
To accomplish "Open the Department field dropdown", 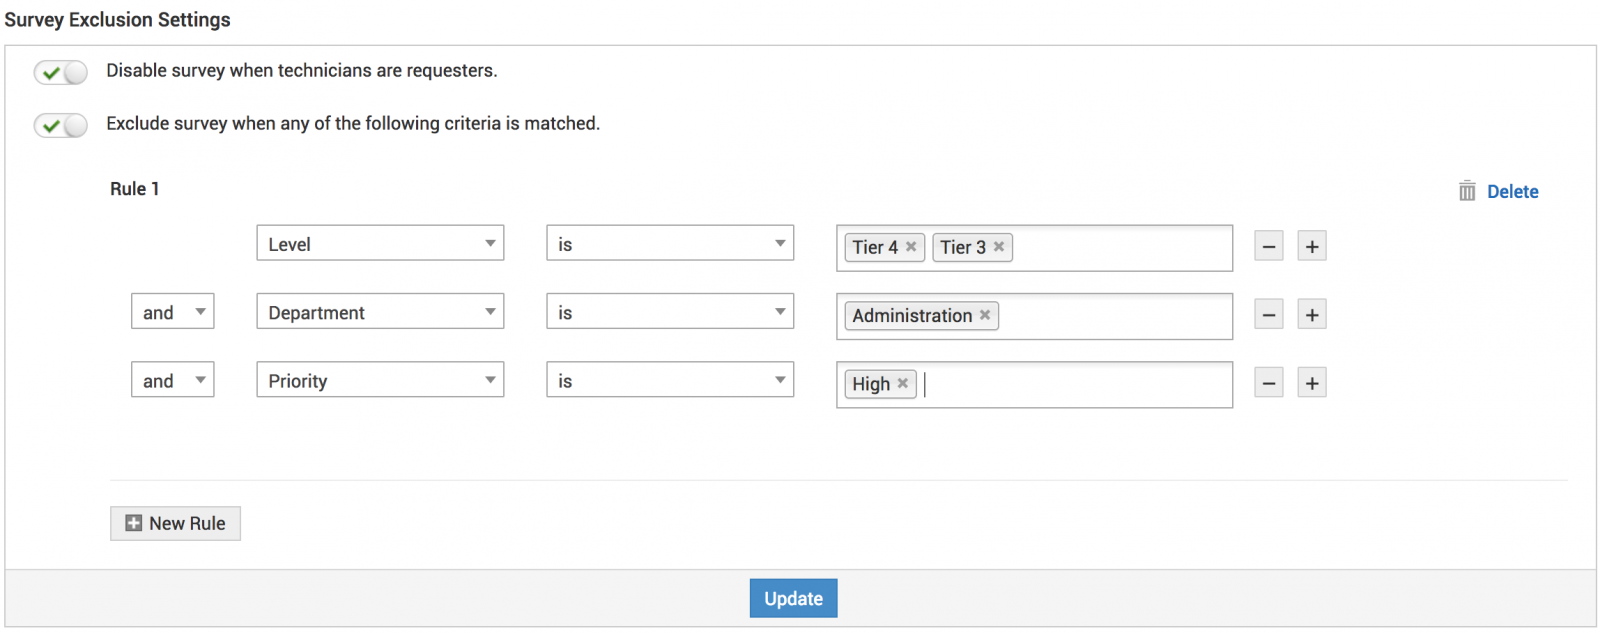I will click(x=380, y=311).
